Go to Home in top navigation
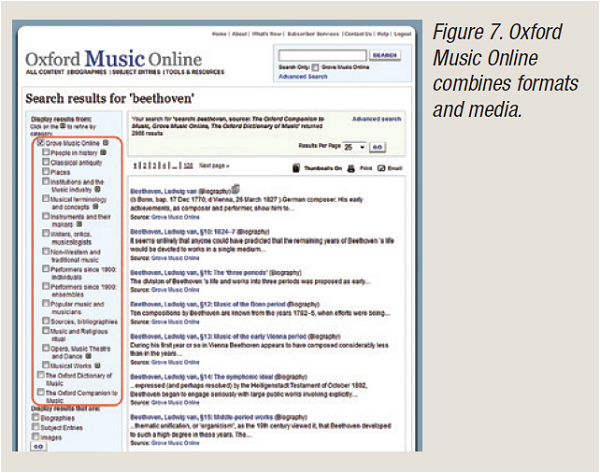This screenshot has width=600, height=473. [x=219, y=34]
